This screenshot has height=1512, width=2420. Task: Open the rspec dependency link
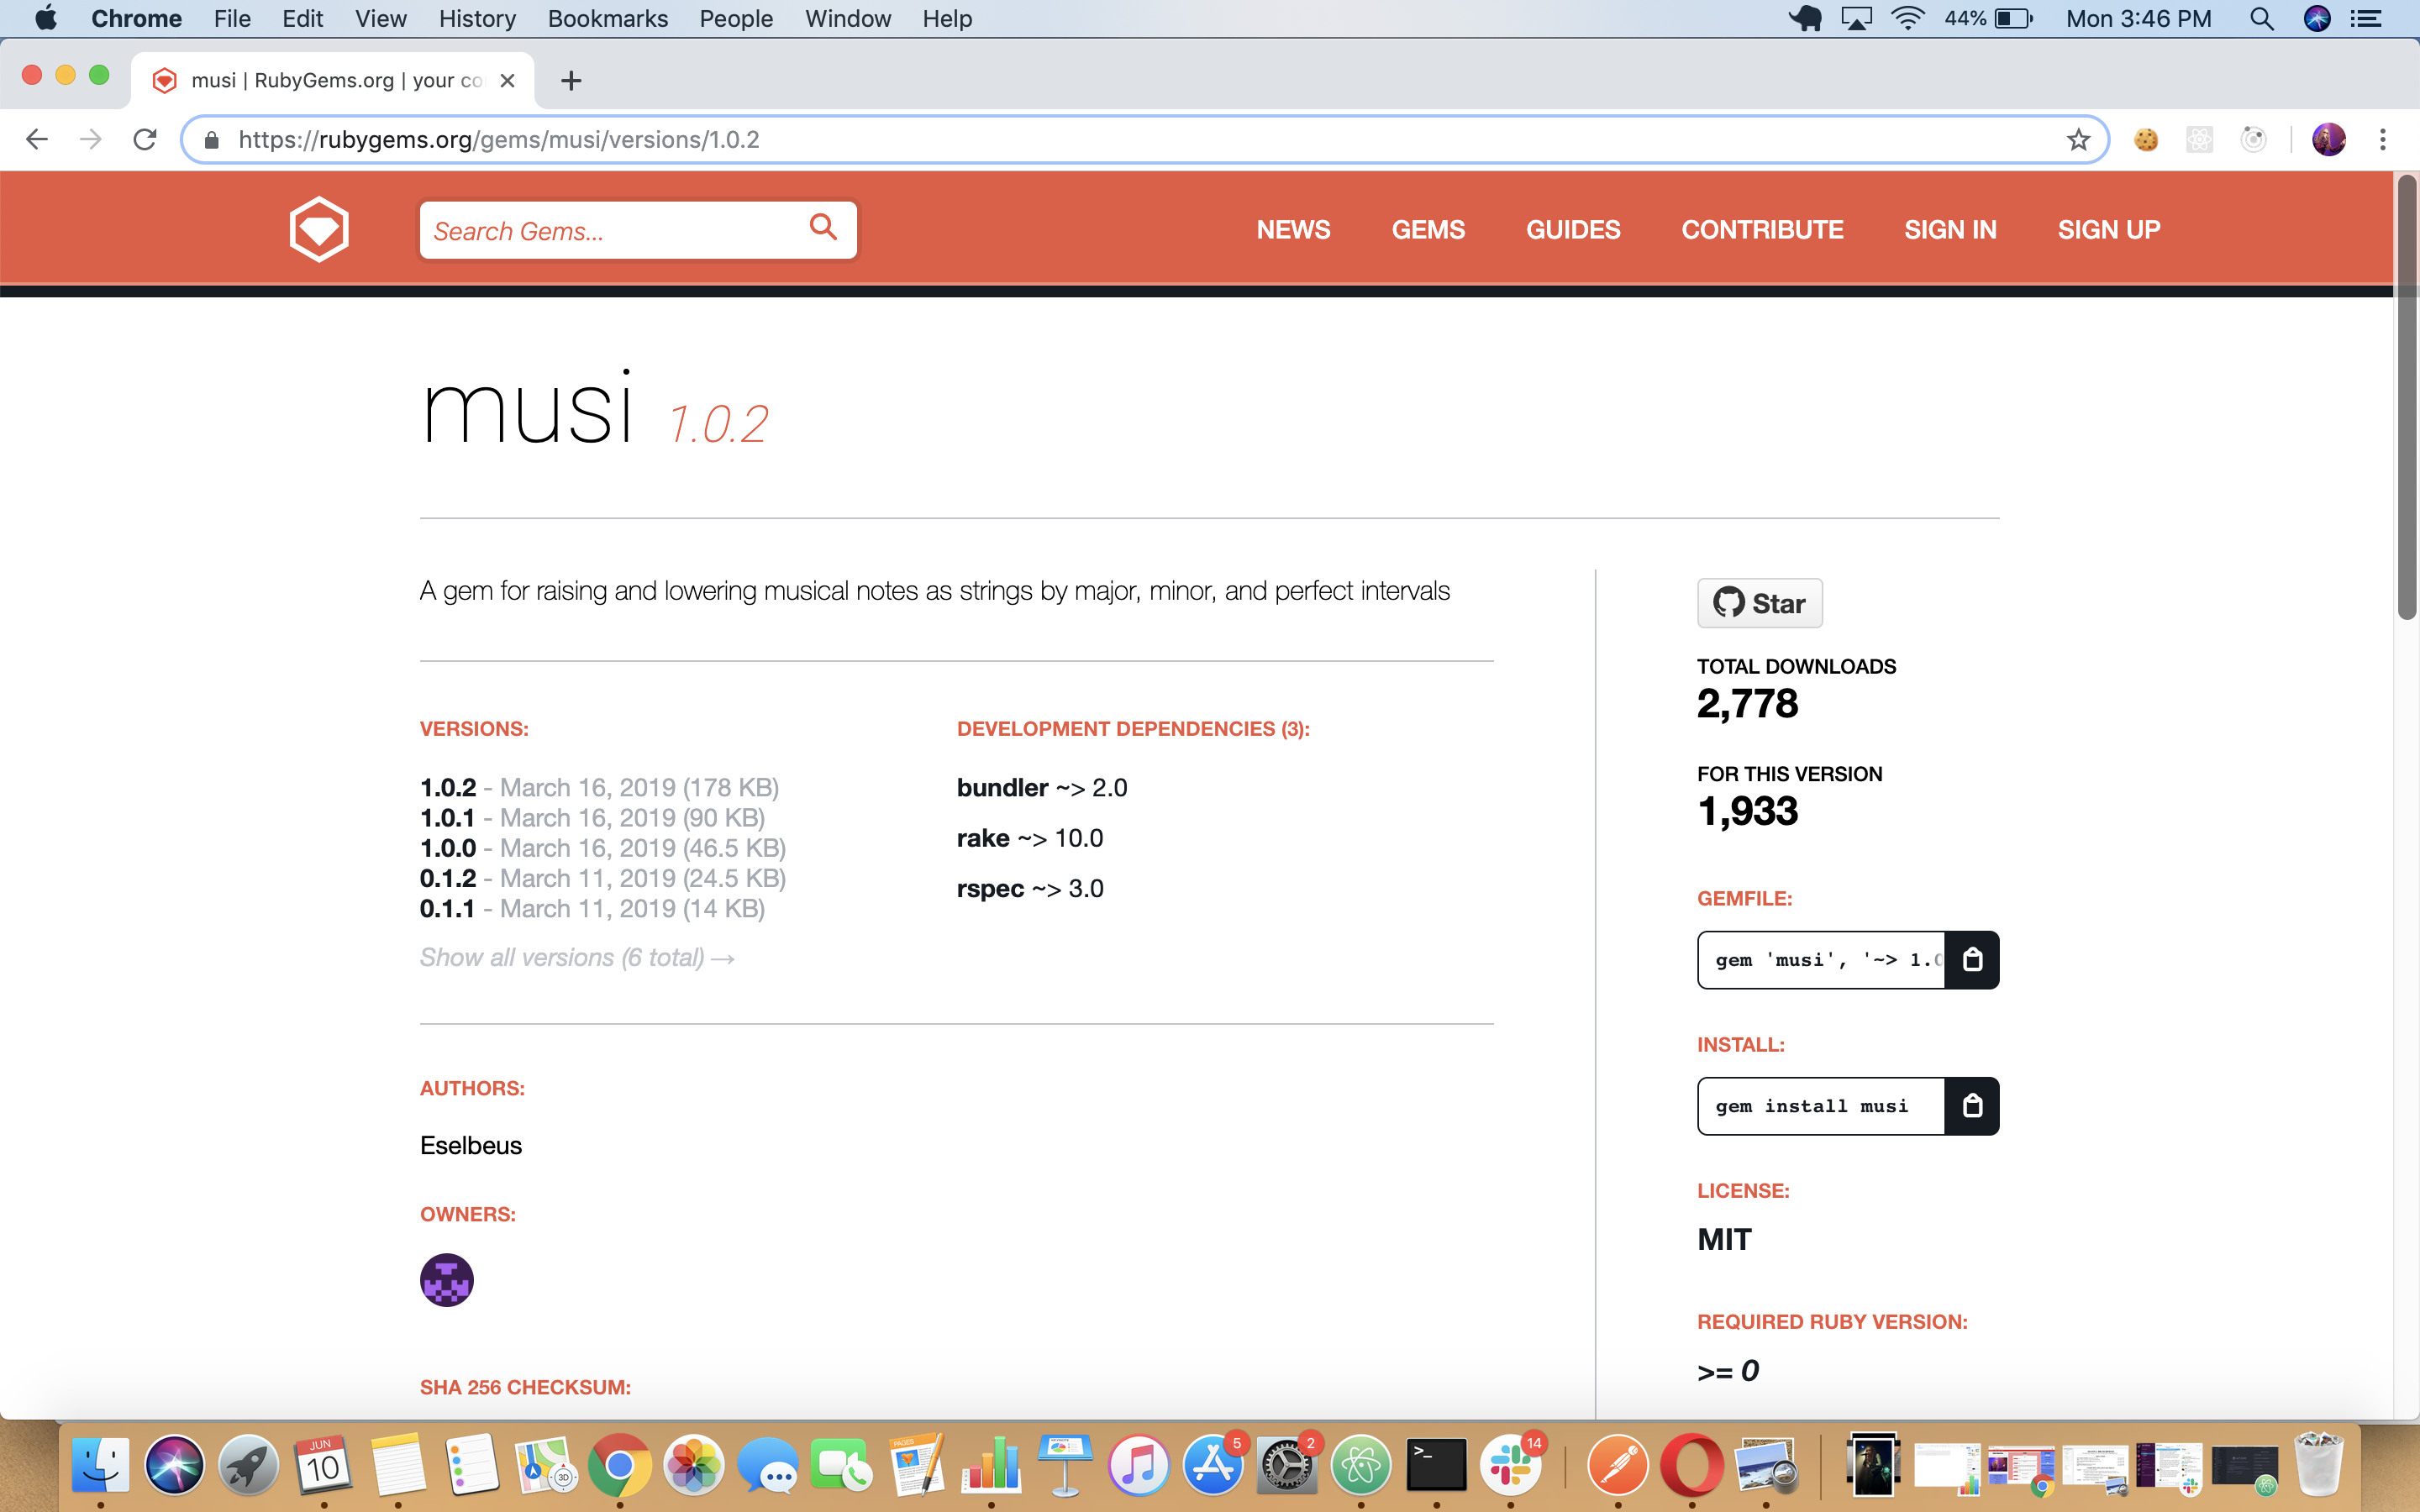coord(990,889)
